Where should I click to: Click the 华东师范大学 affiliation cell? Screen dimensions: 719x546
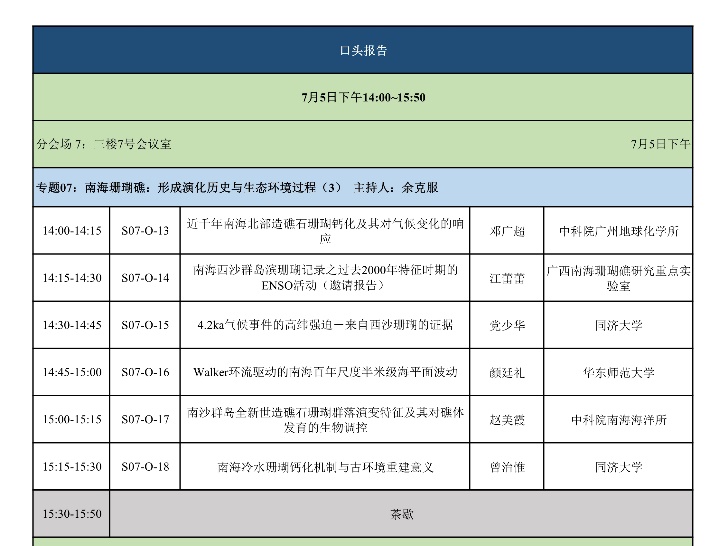(x=618, y=372)
